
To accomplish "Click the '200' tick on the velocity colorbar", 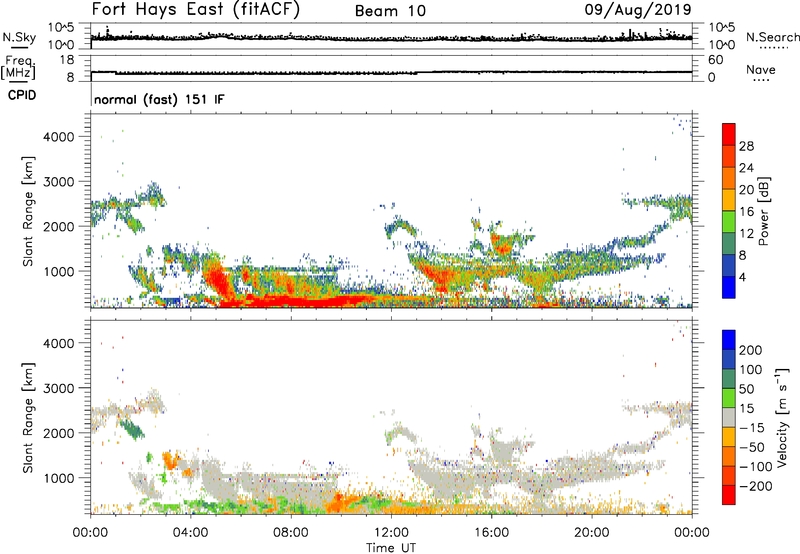I will click(x=751, y=350).
